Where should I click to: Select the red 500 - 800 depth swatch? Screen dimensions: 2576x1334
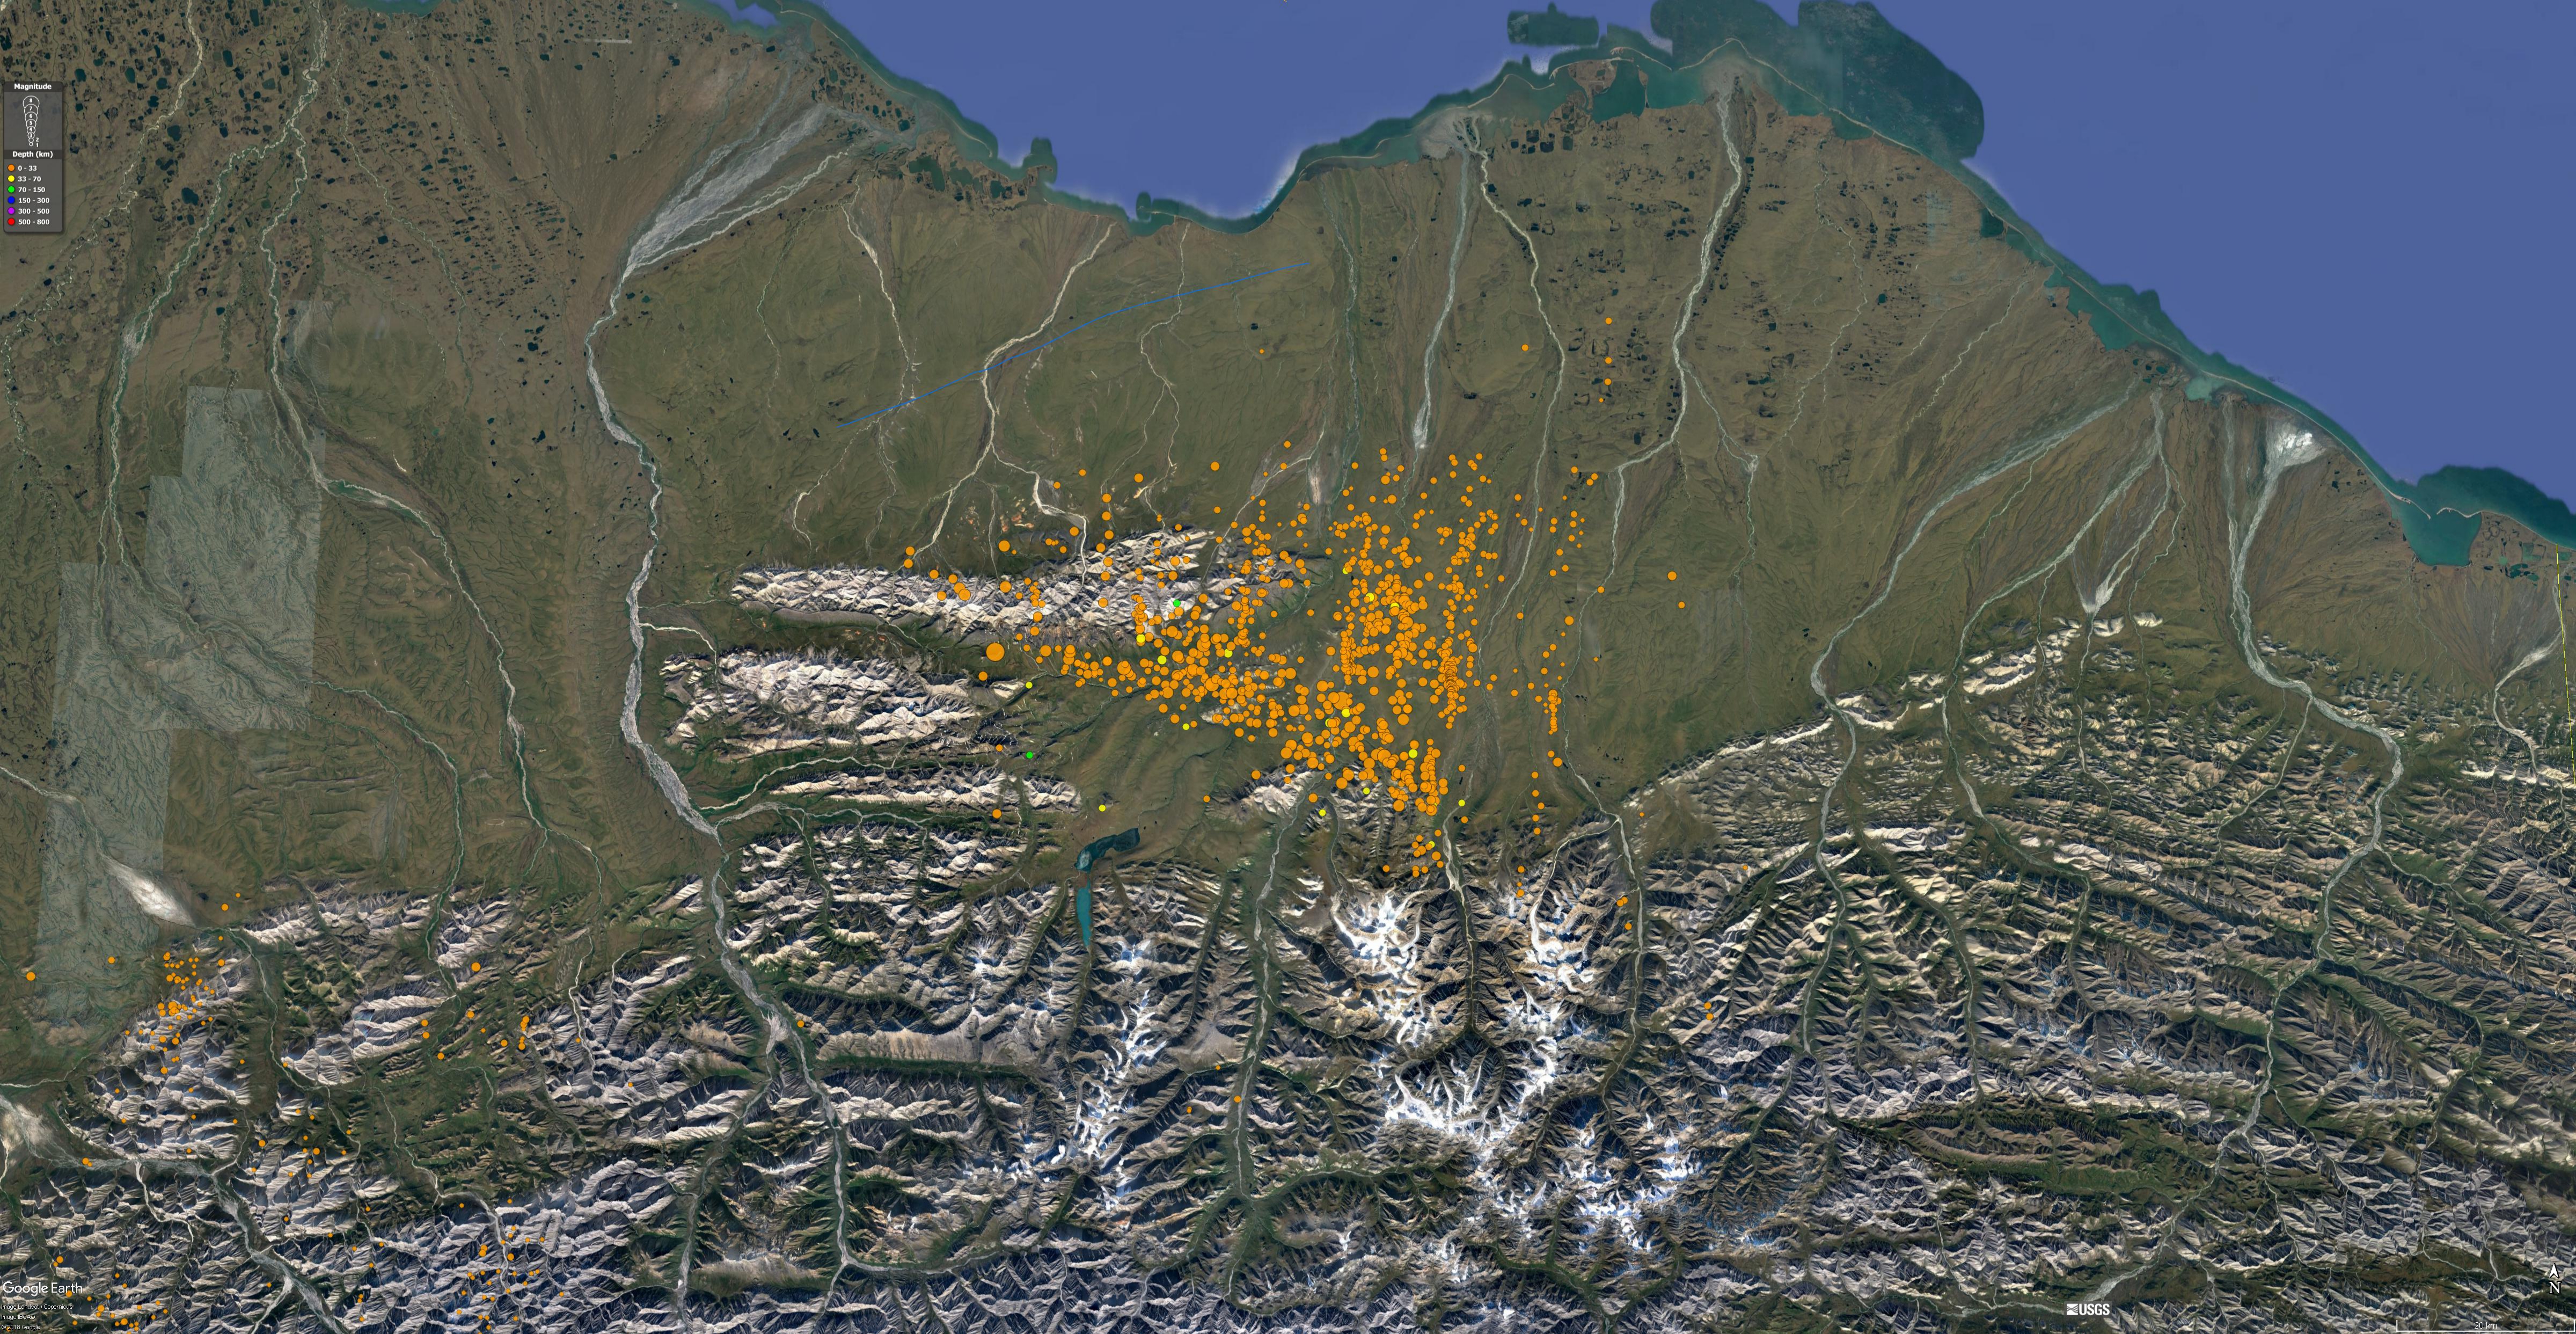[11, 222]
